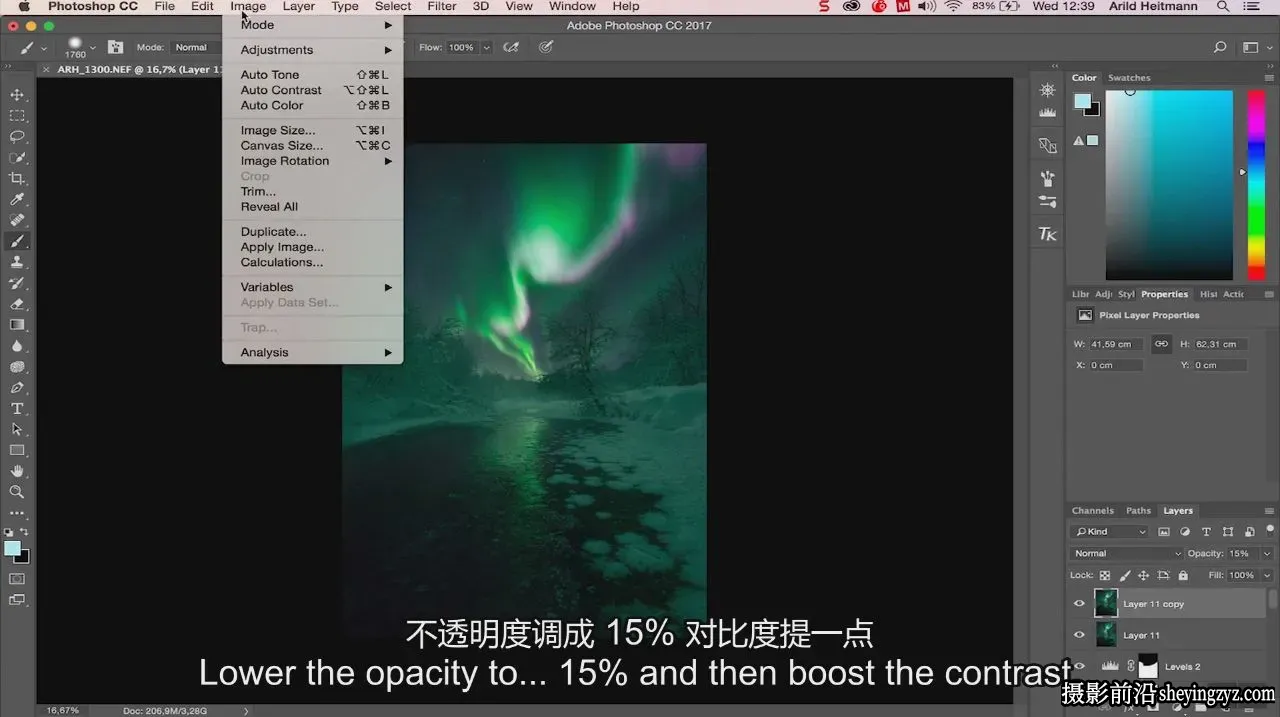1280x717 pixels.
Task: Switch to the Channels tab
Action: point(1092,510)
